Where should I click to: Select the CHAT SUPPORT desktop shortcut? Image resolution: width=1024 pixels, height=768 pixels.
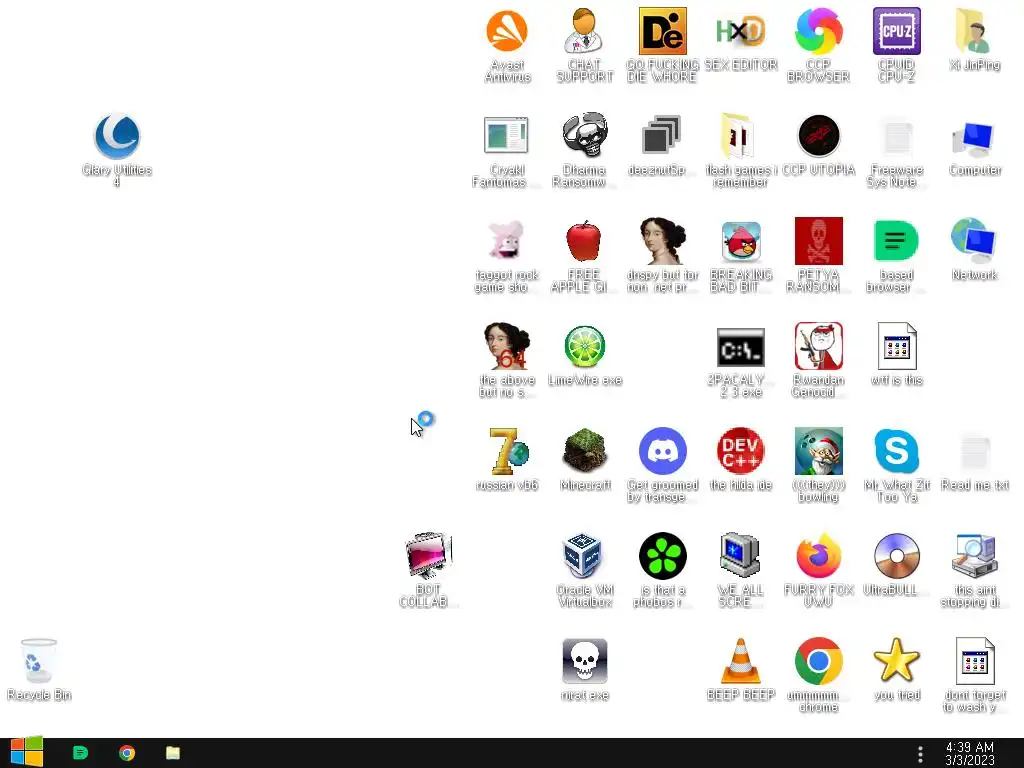[x=584, y=31]
